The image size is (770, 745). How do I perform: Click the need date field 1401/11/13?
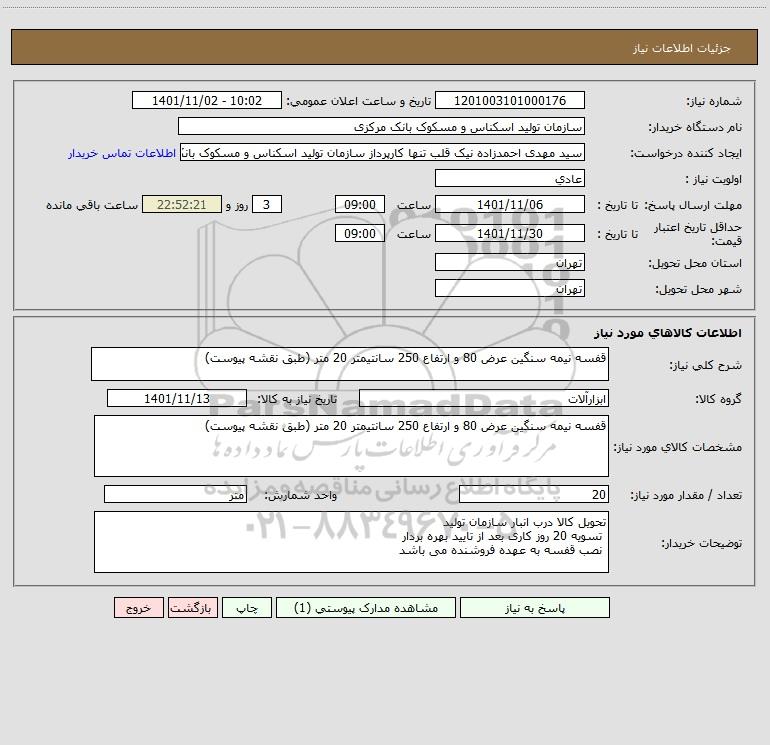click(177, 398)
